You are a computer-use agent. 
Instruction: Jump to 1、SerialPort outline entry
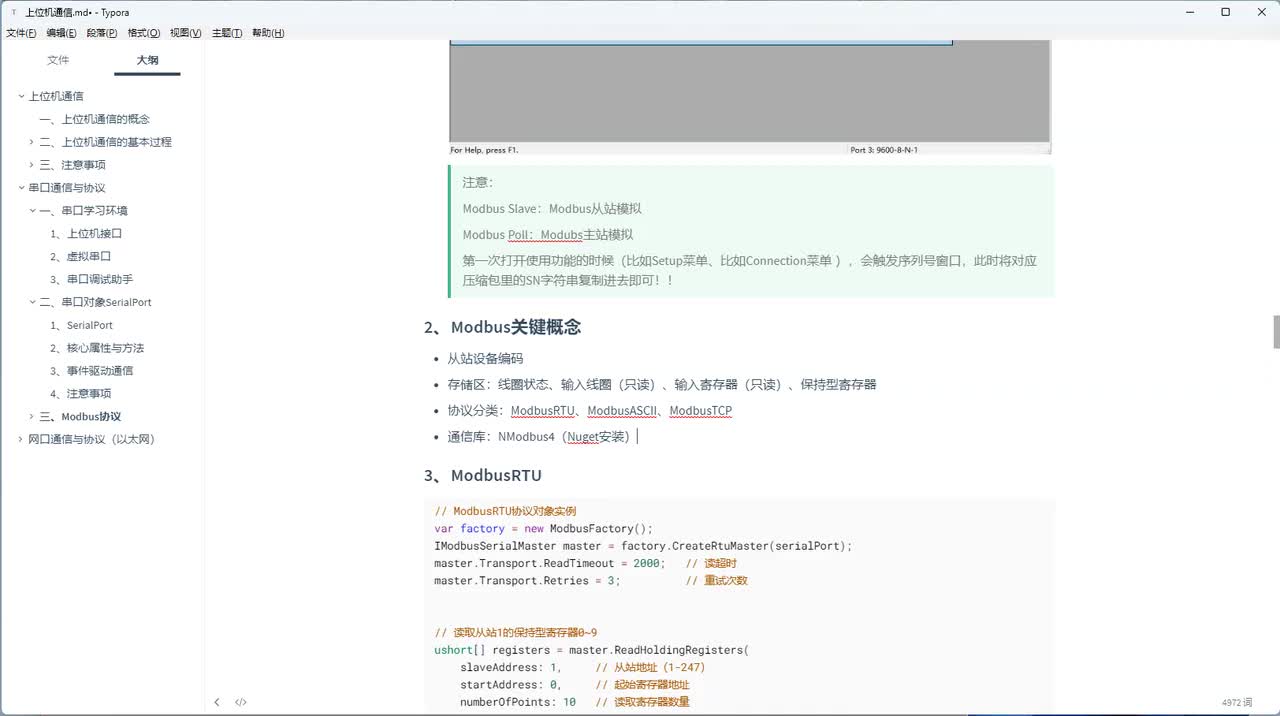pos(81,325)
